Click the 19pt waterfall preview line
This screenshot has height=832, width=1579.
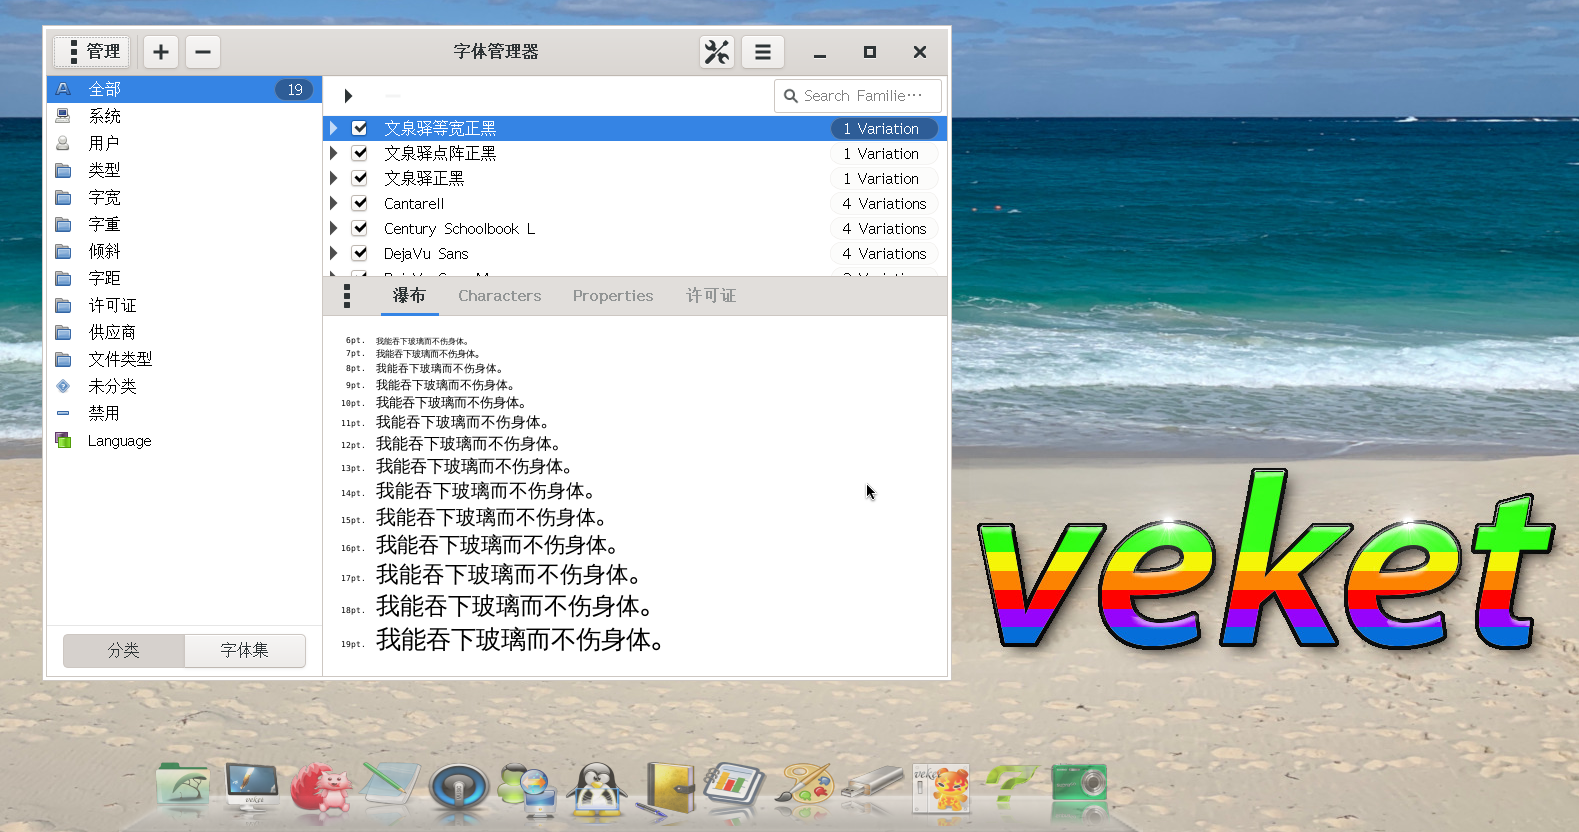click(x=504, y=640)
